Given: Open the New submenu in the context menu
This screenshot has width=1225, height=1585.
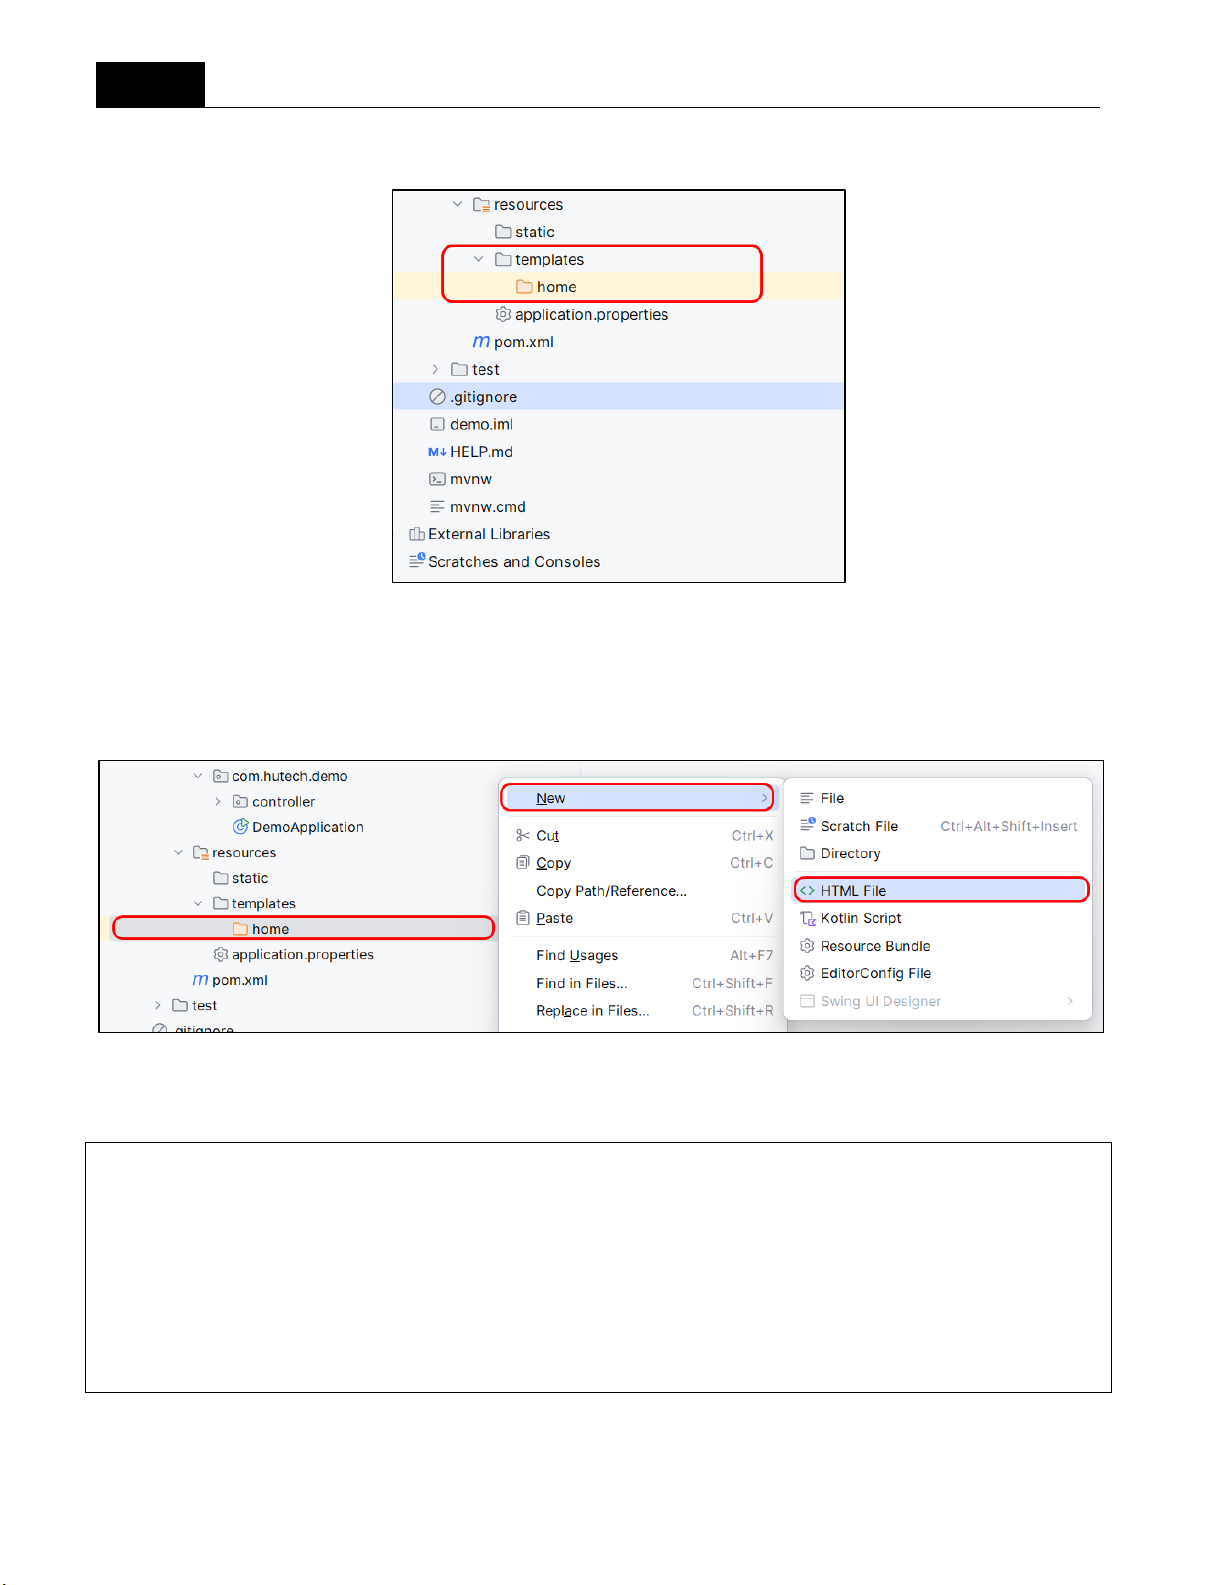Looking at the screenshot, I should 637,798.
